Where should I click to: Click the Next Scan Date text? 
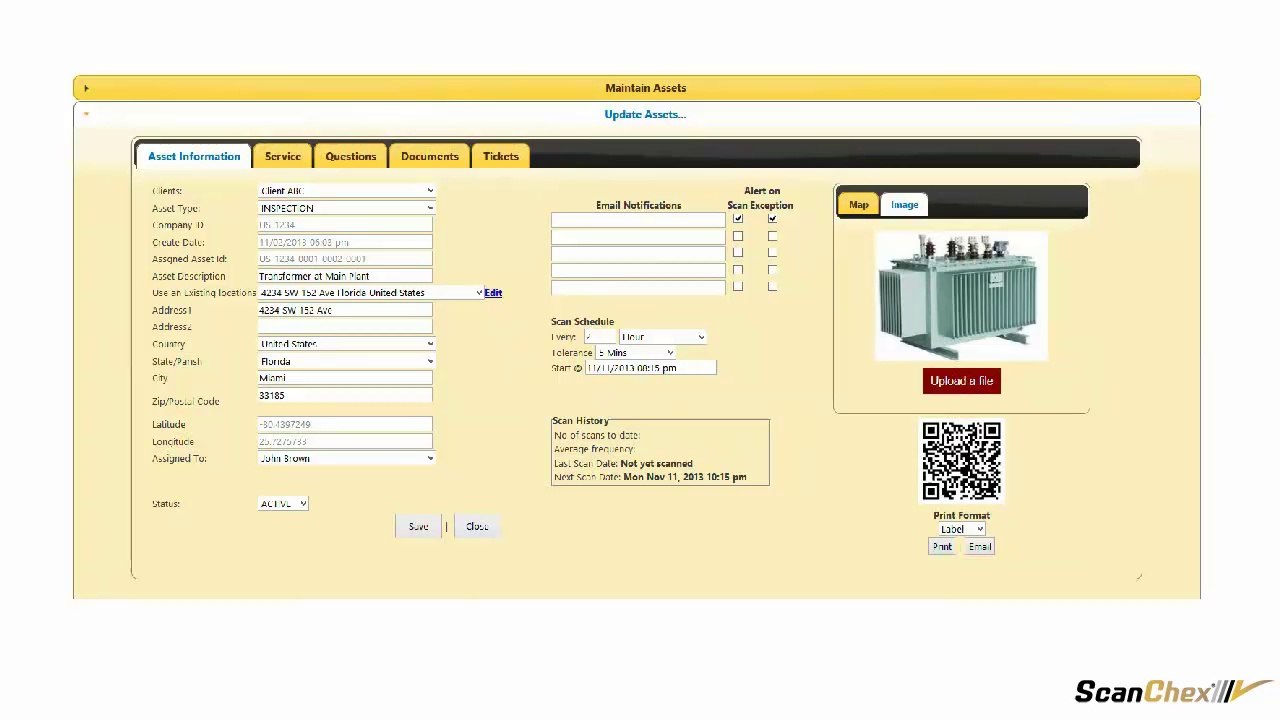(650, 477)
